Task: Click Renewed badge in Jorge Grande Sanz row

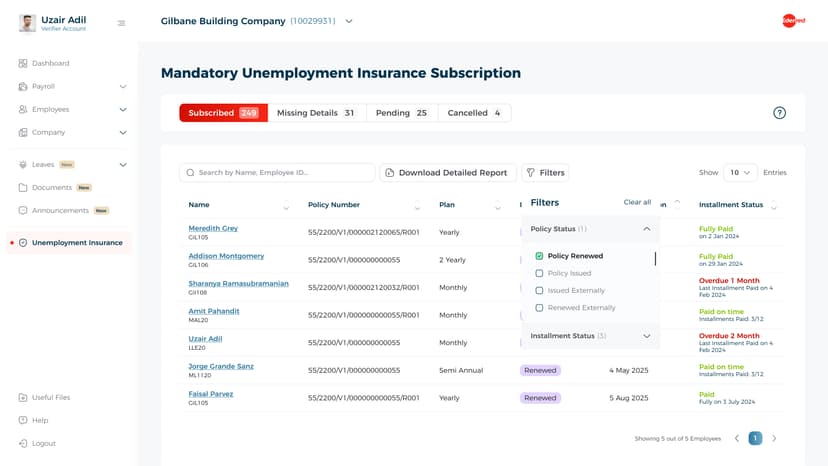Action: coord(540,370)
